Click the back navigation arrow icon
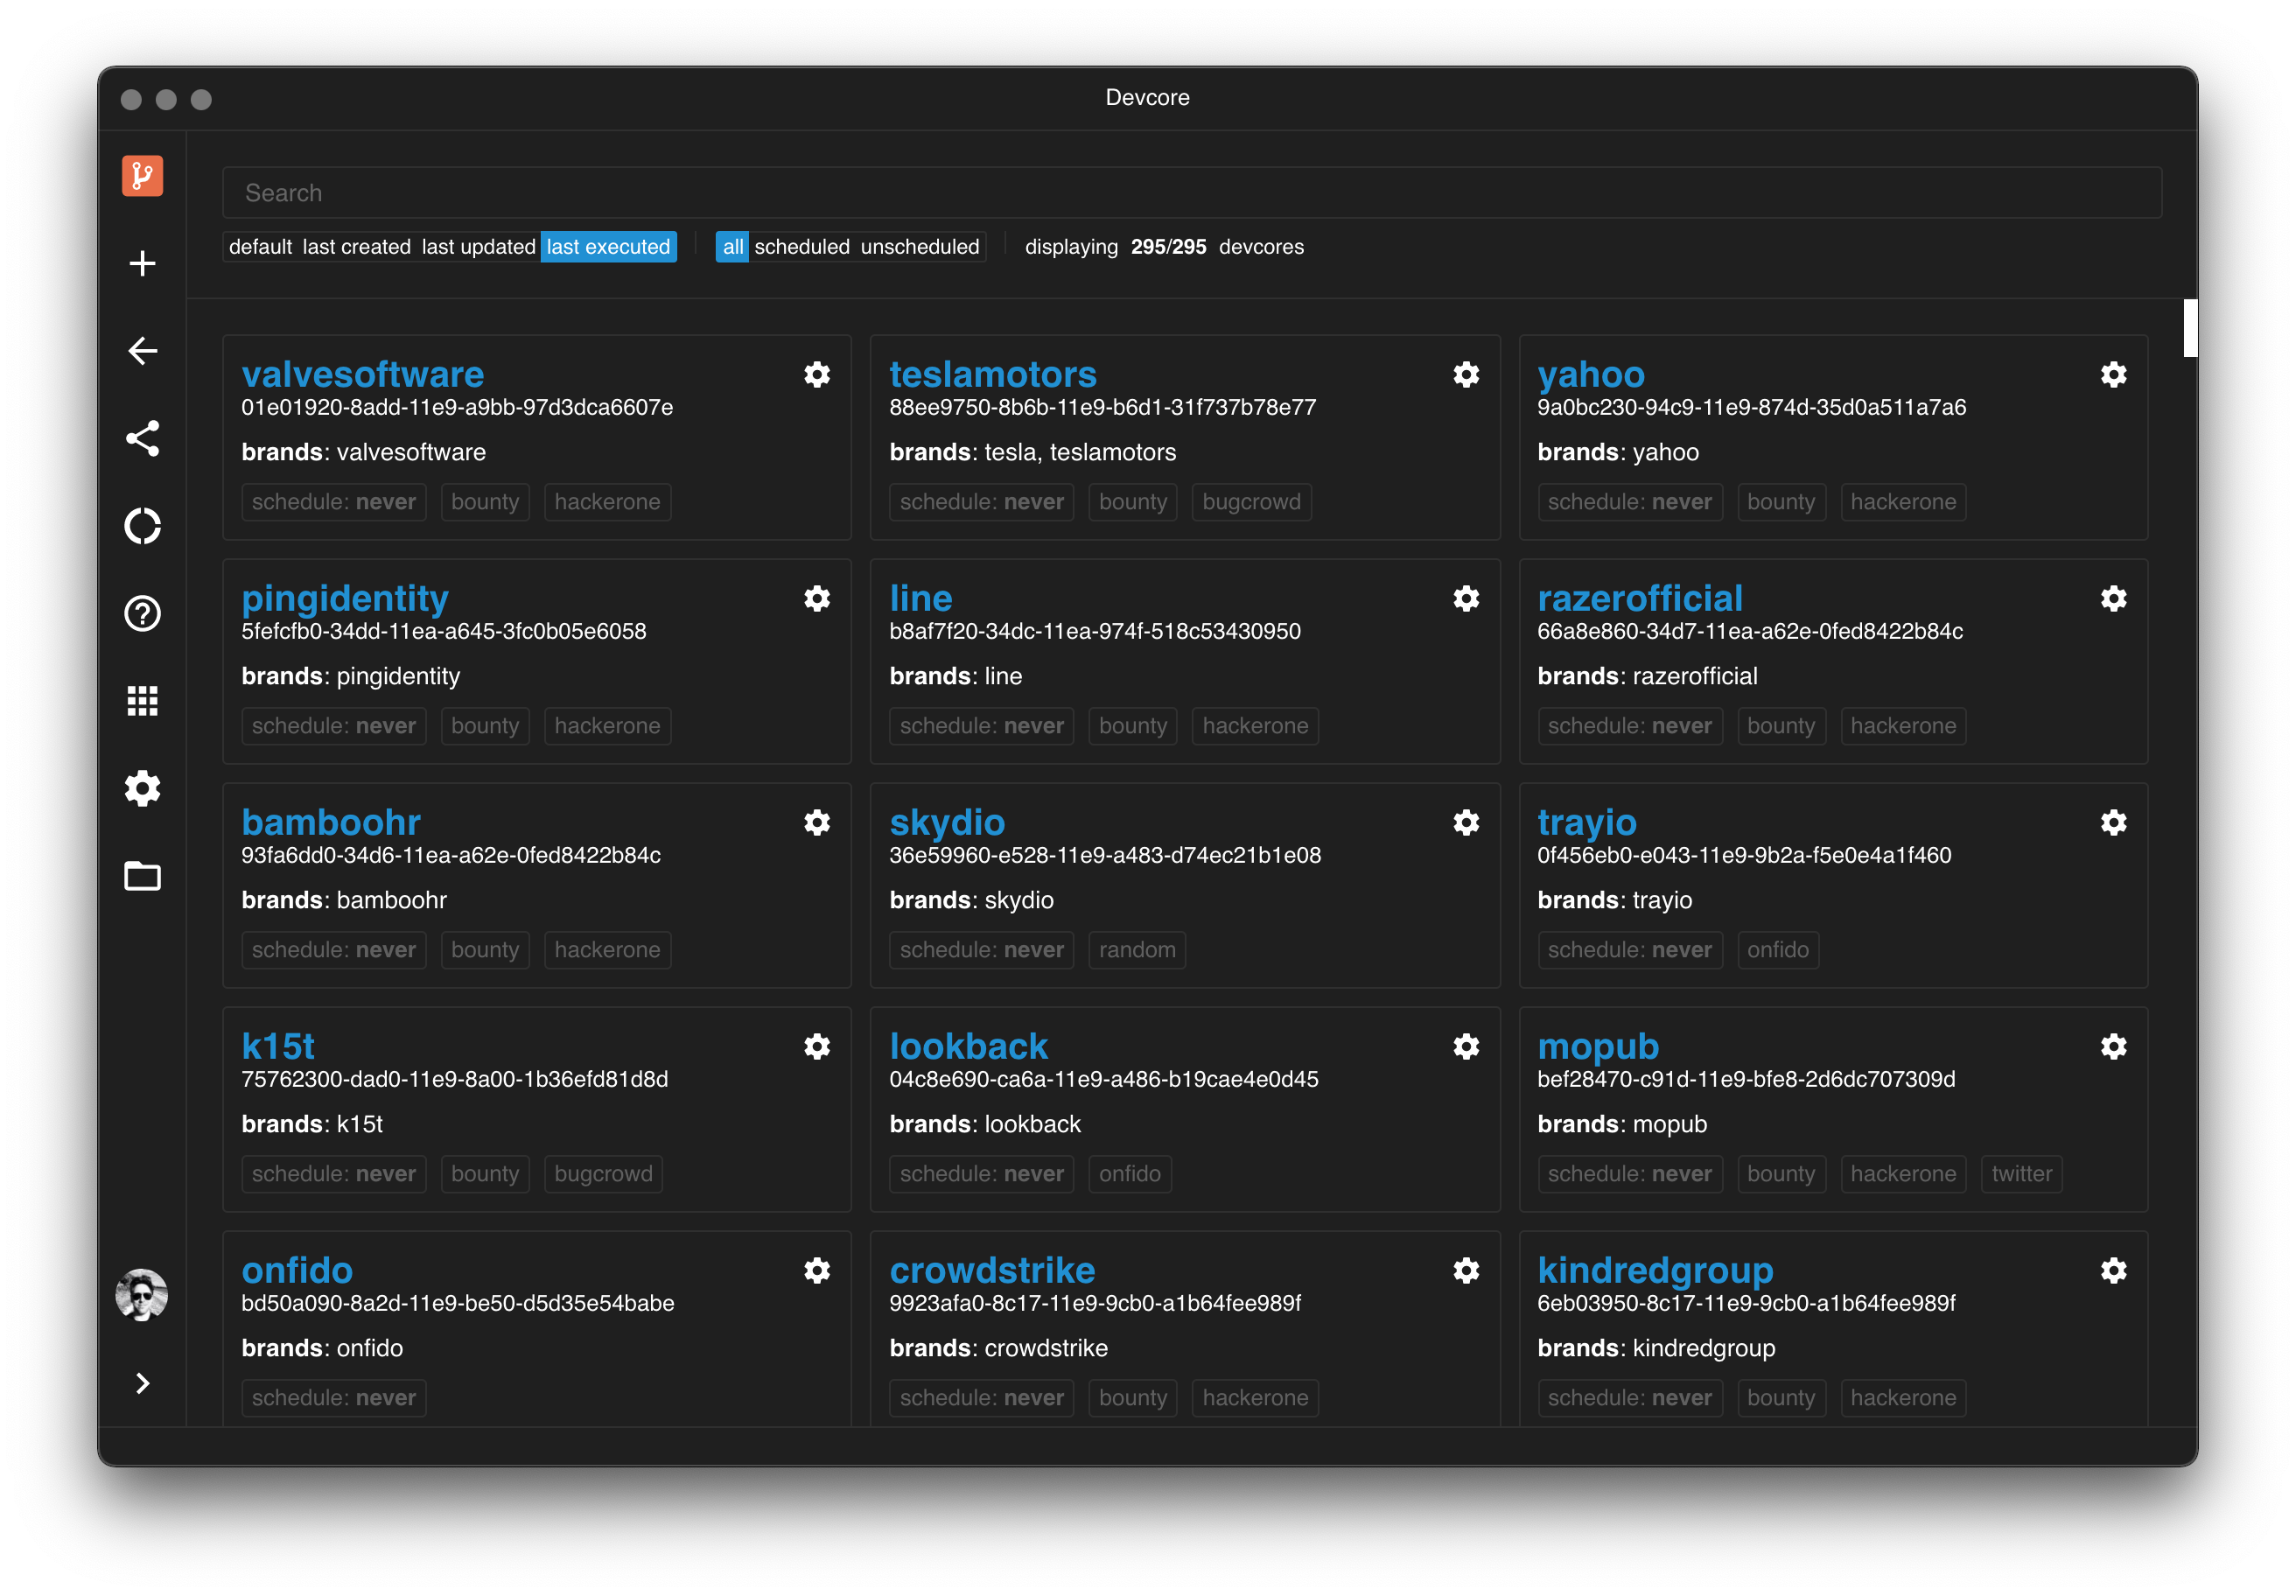The height and width of the screenshot is (1596, 2296). [x=143, y=351]
